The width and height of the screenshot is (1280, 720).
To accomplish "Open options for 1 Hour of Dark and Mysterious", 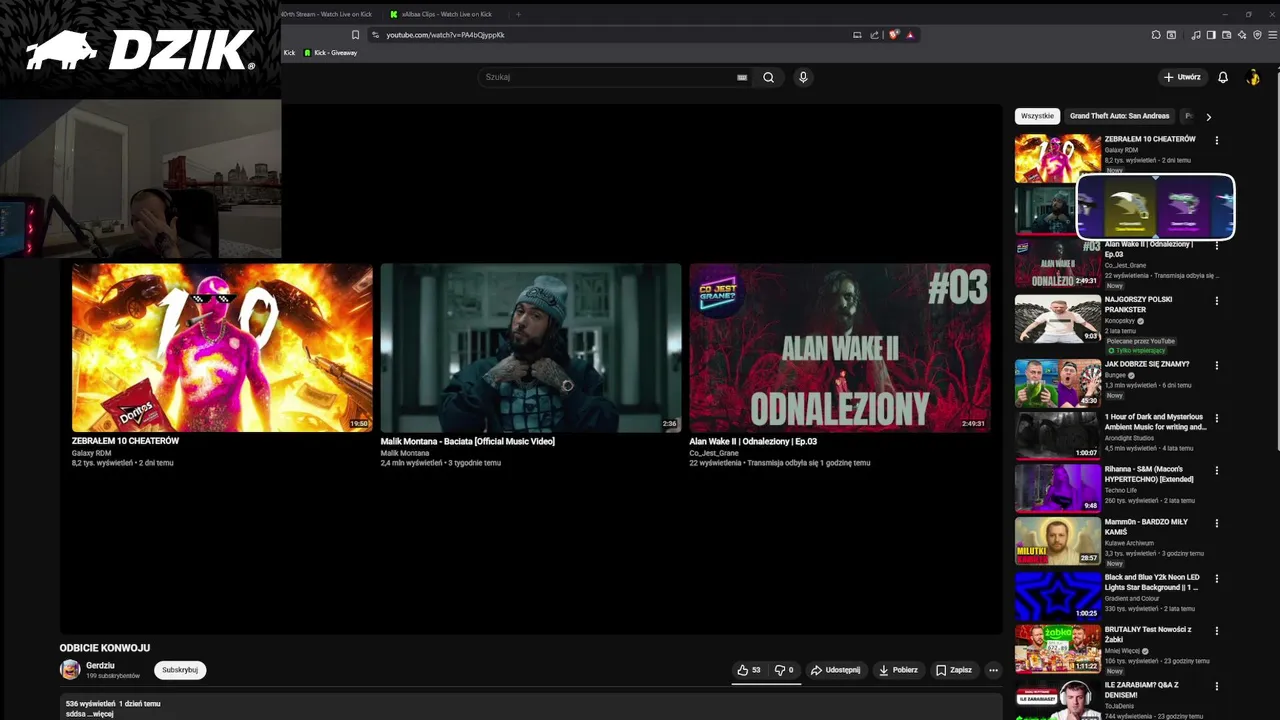I will [1217, 418].
